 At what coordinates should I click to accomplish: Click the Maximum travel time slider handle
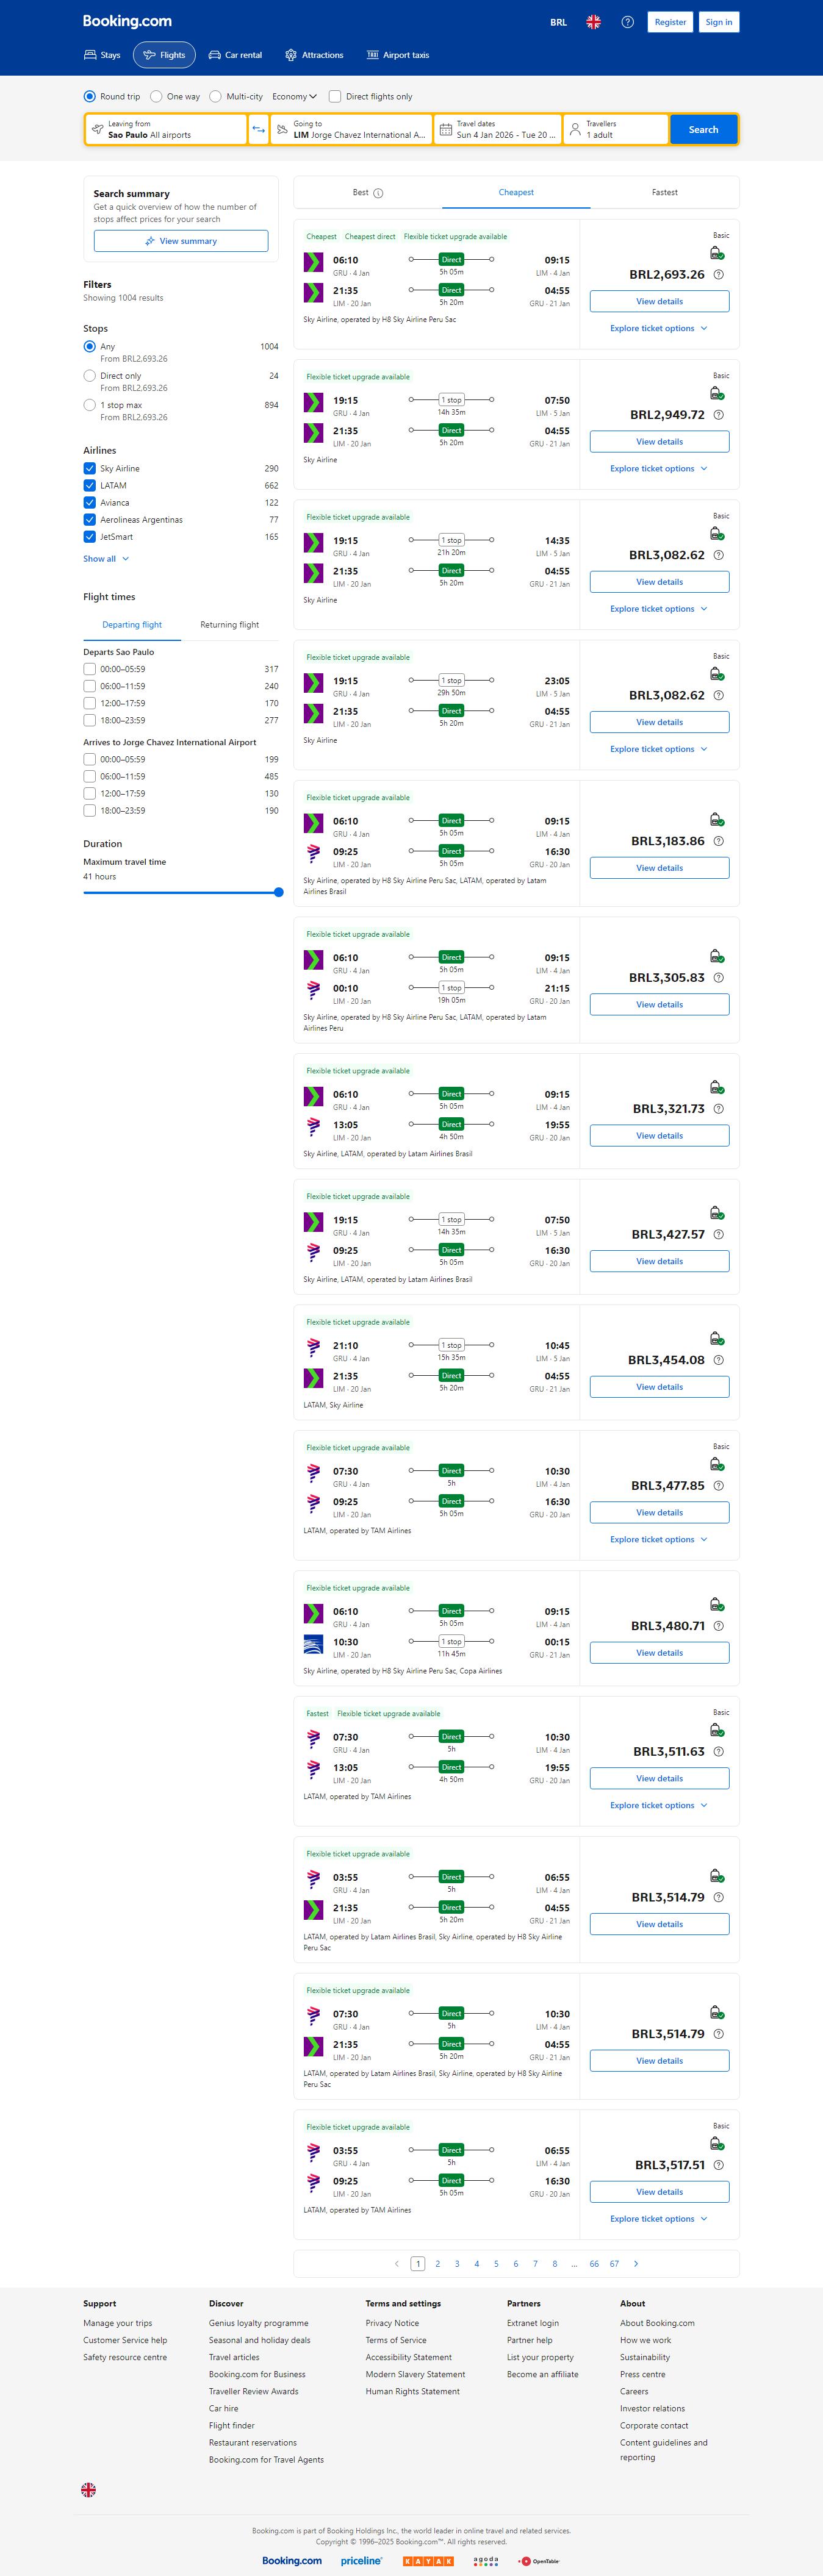(279, 892)
